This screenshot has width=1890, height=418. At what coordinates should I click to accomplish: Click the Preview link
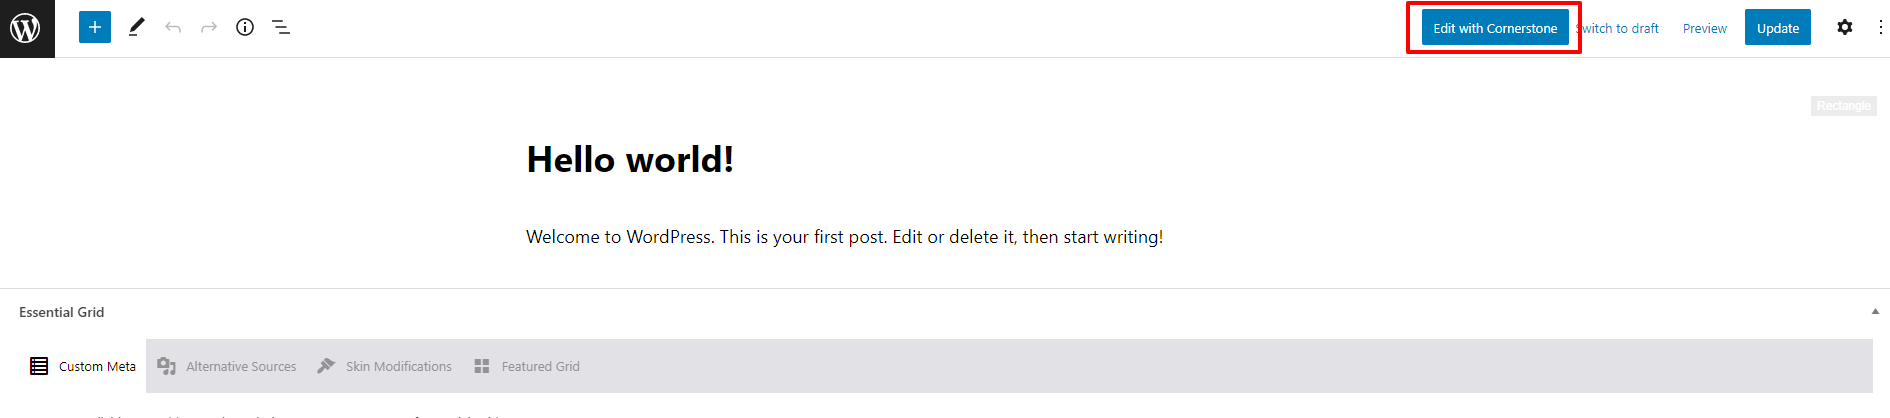pos(1705,28)
